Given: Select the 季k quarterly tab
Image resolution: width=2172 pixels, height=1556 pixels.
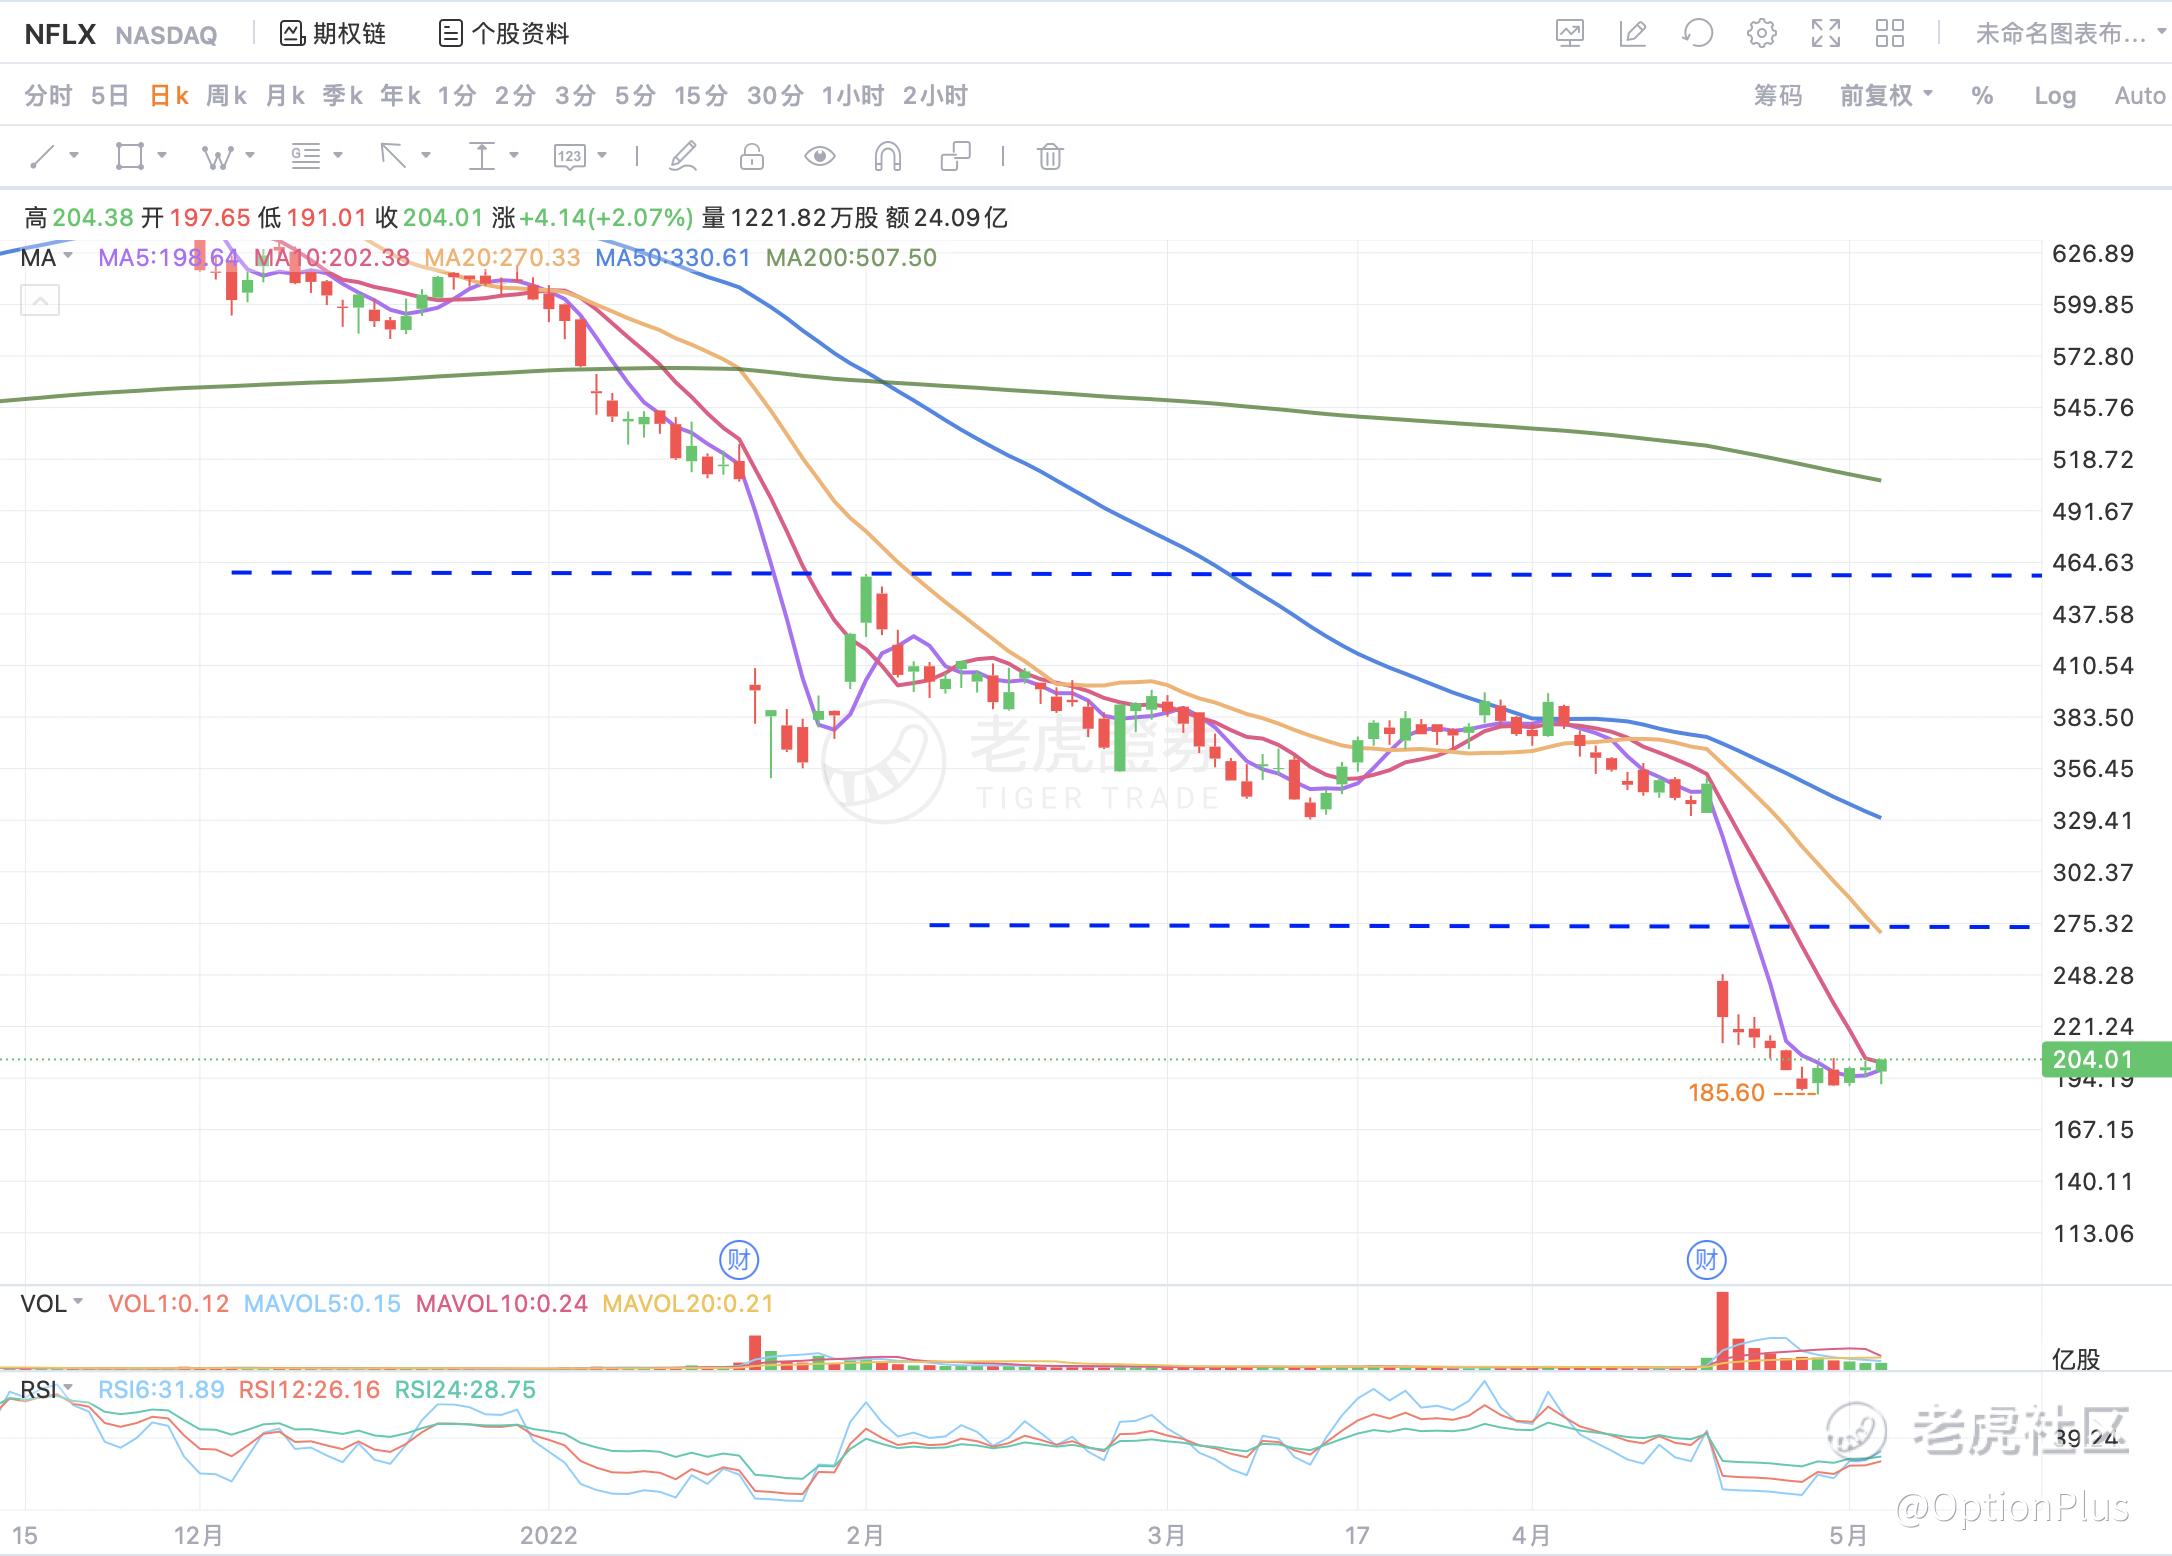Looking at the screenshot, I should tap(342, 96).
